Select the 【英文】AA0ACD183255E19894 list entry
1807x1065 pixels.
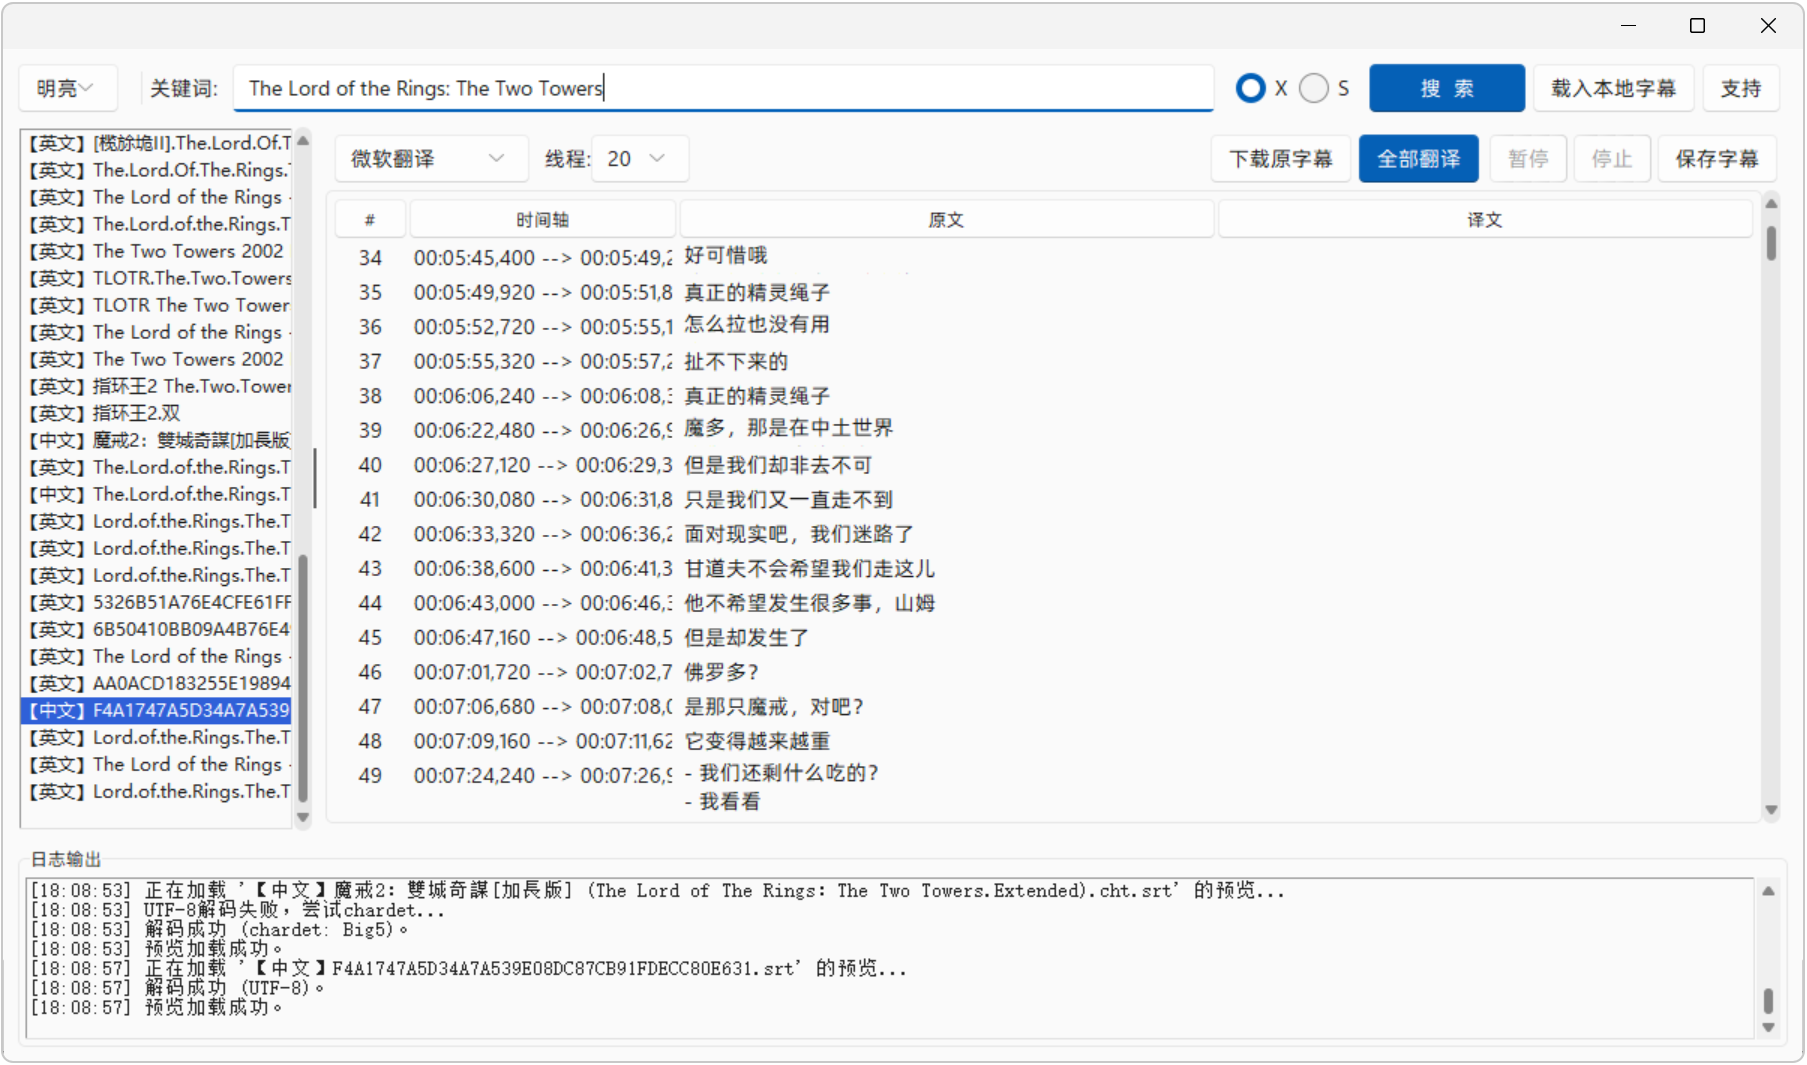point(157,683)
